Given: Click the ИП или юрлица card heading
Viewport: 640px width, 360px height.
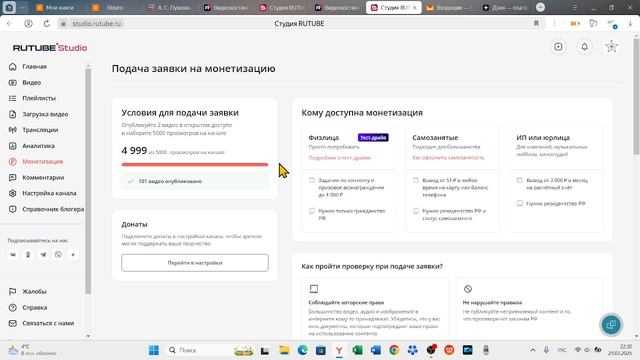Looking at the screenshot, I should (x=543, y=138).
